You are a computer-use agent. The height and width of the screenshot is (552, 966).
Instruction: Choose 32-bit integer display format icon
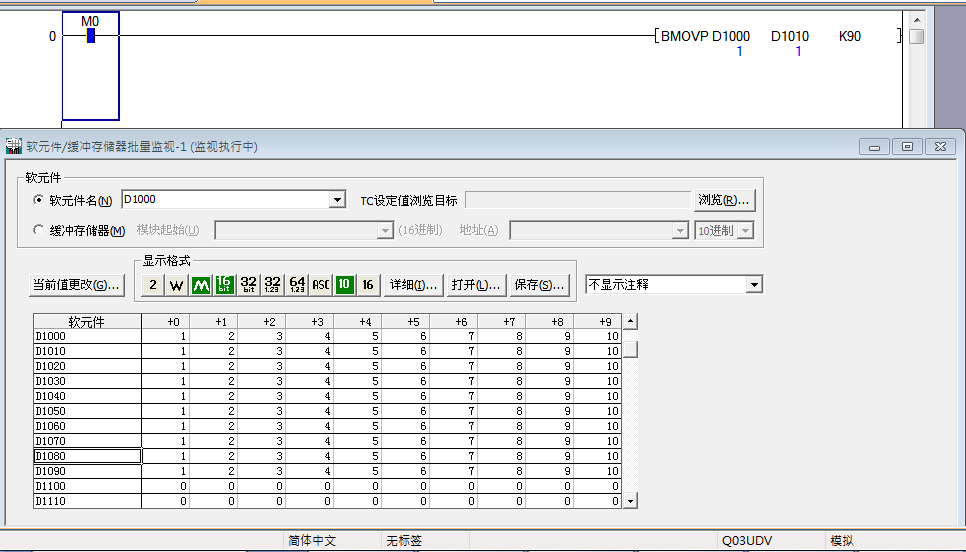pos(249,285)
